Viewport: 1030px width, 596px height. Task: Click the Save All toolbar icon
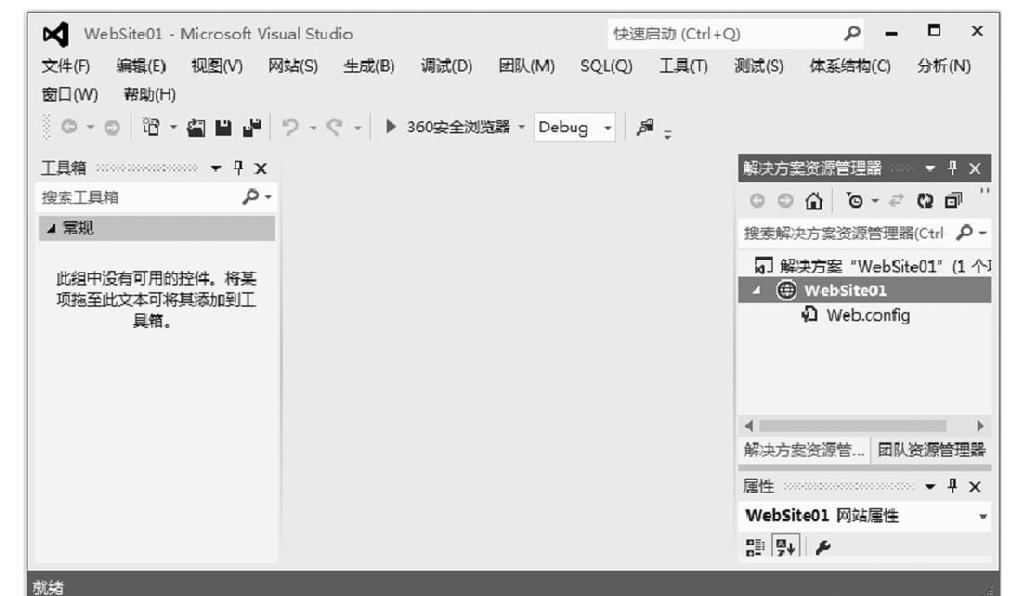(252, 127)
